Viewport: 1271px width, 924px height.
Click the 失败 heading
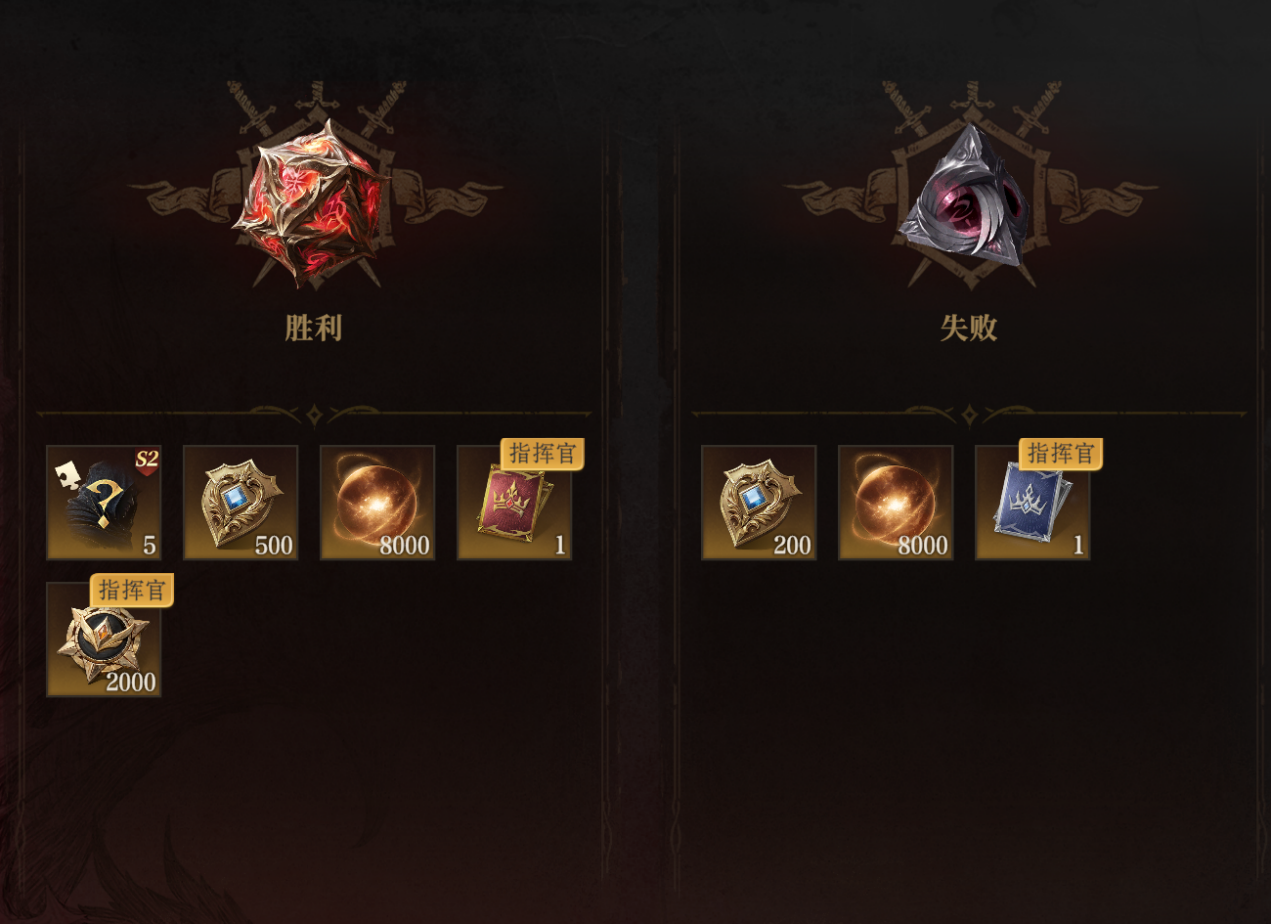(969, 328)
